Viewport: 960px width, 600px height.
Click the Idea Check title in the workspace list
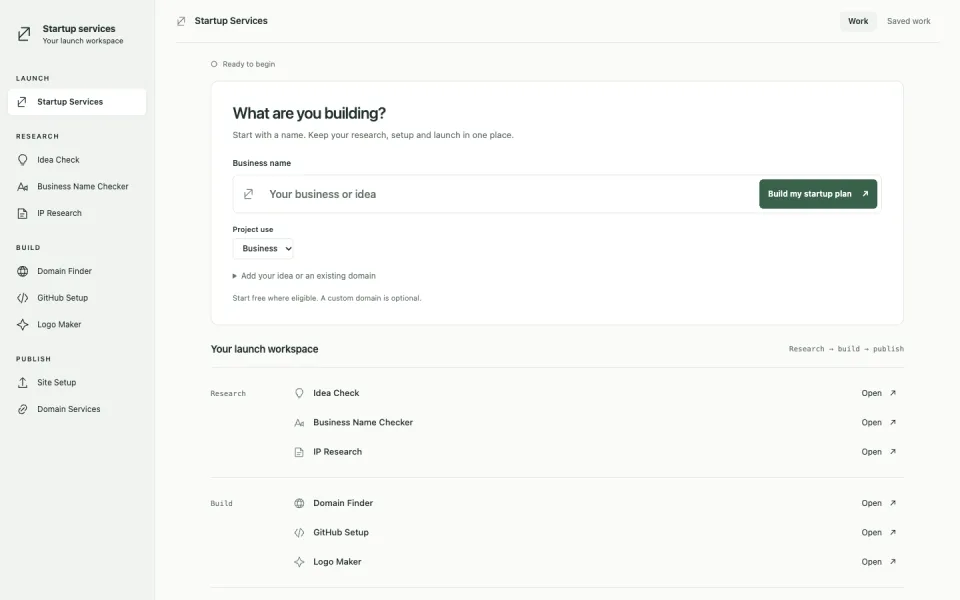pos(336,393)
